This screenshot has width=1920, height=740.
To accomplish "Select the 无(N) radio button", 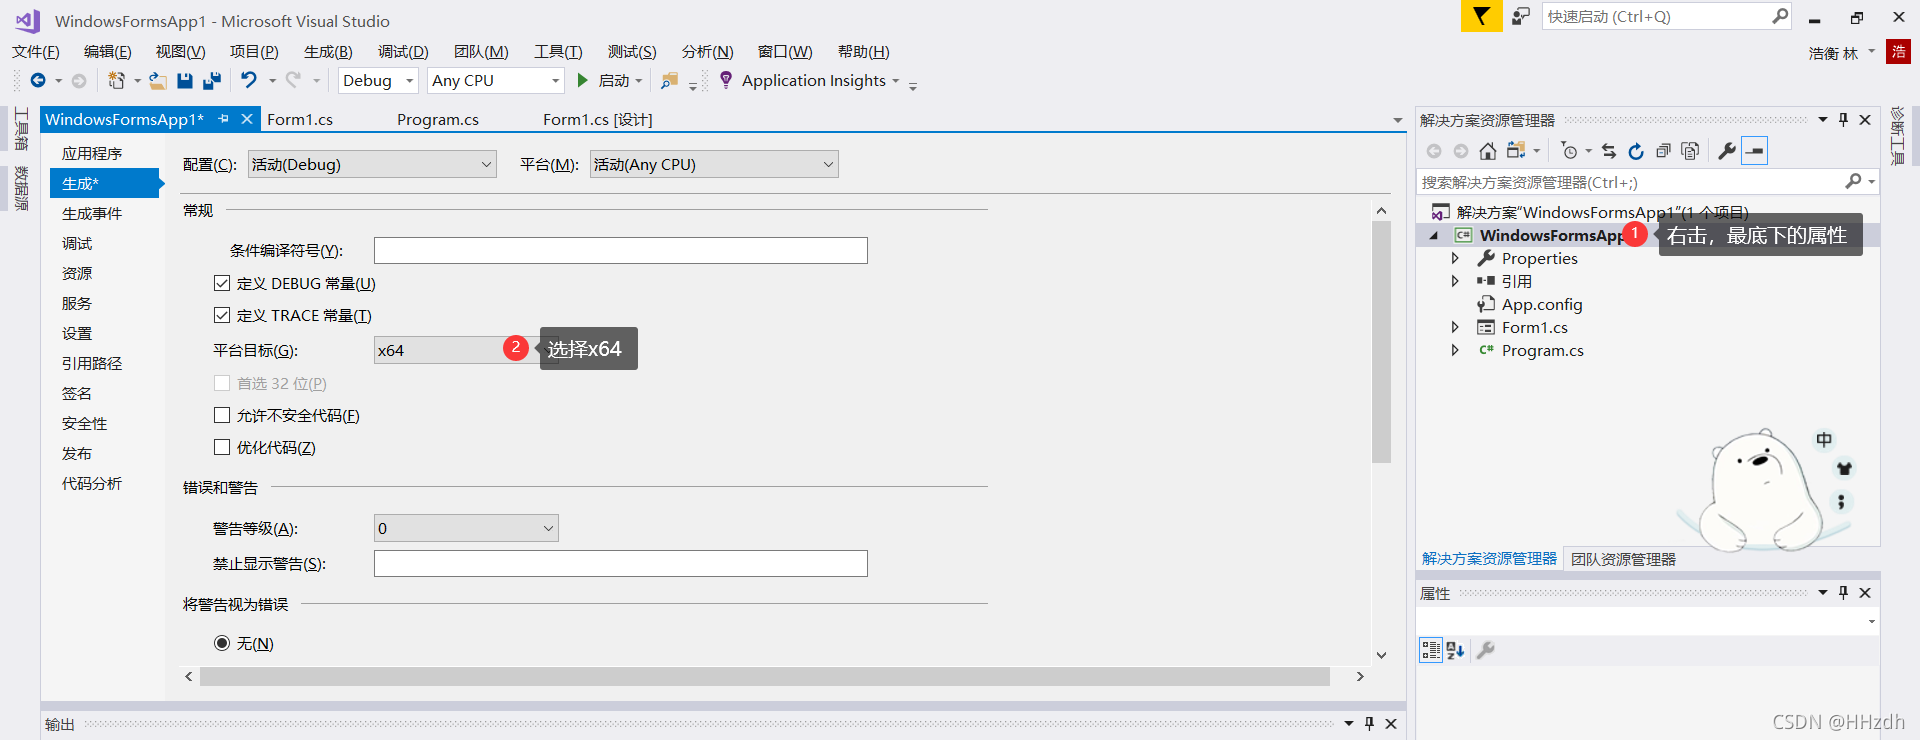I will [222, 643].
